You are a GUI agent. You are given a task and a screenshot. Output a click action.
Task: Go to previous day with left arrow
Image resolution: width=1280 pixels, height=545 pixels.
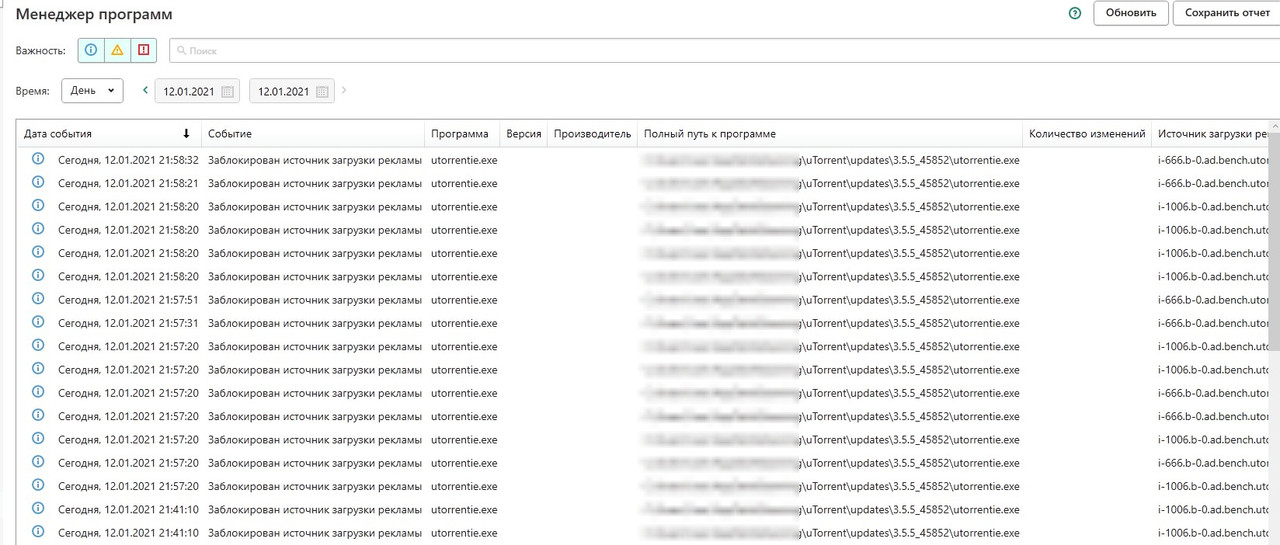point(145,91)
